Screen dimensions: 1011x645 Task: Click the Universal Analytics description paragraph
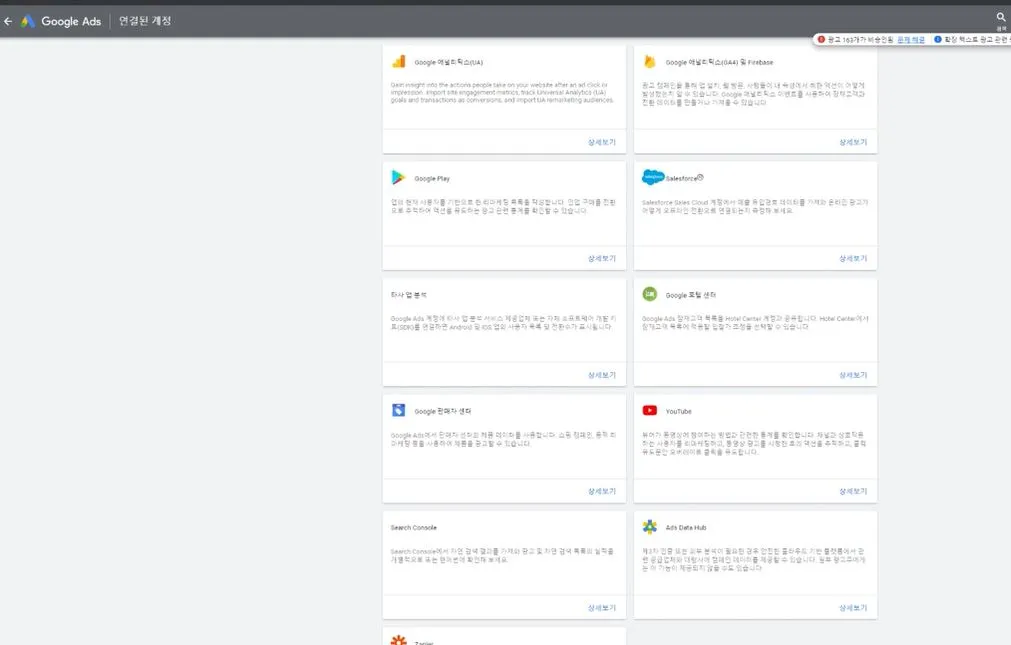click(x=502, y=92)
